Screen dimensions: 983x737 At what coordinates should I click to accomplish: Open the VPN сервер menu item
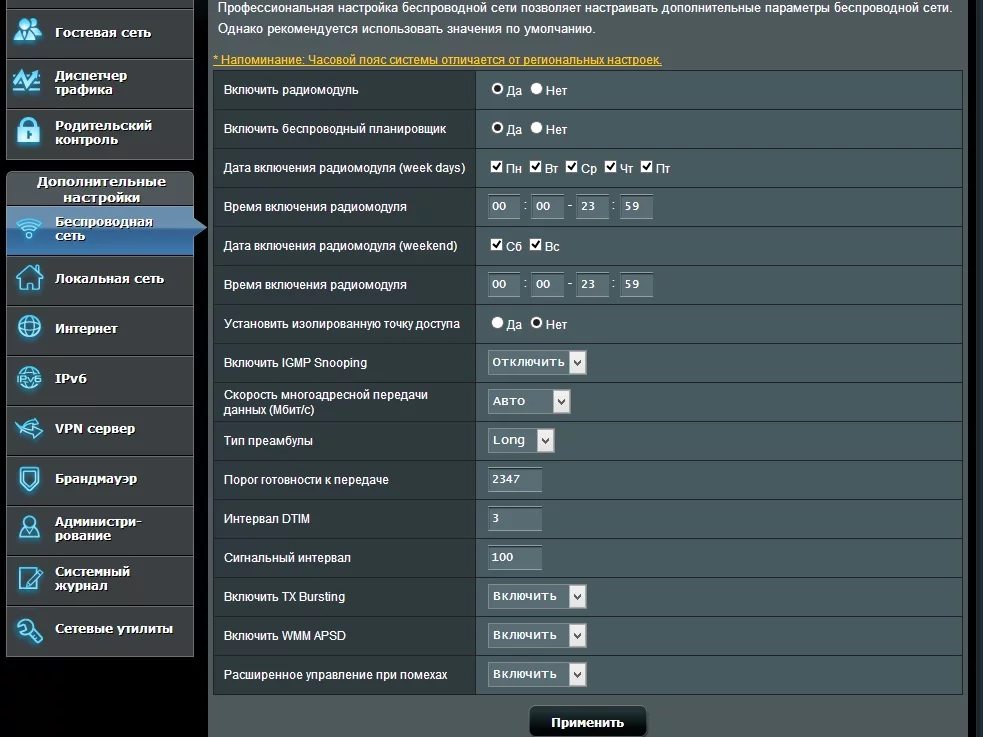pos(95,429)
